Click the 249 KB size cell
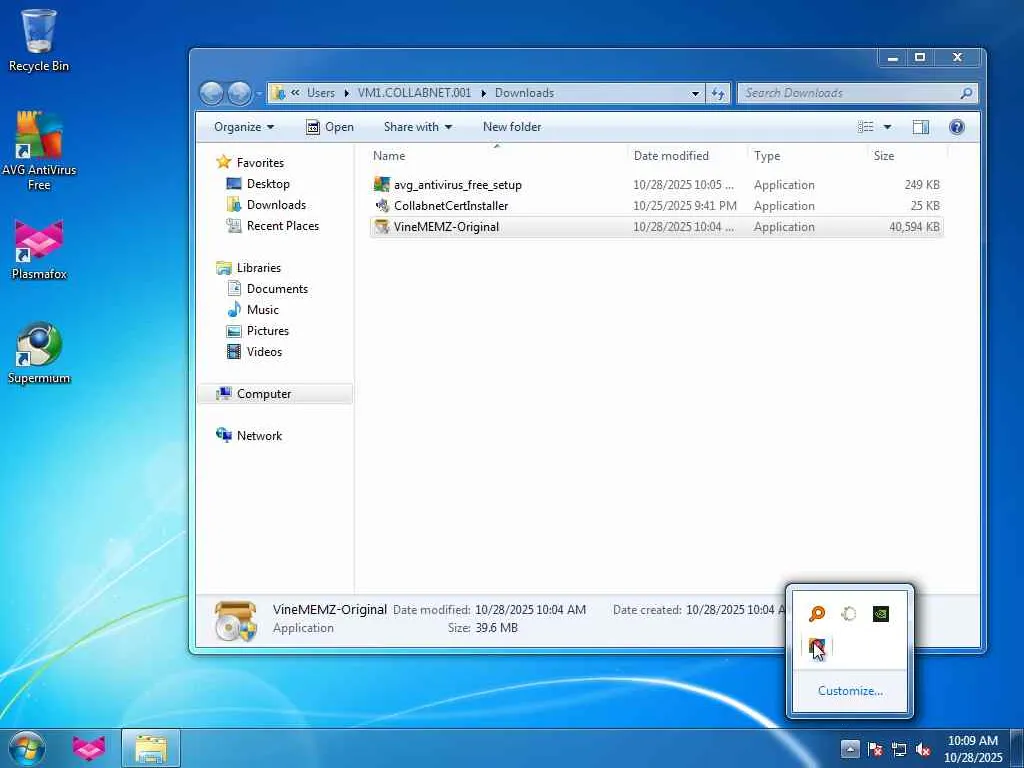The width and height of the screenshot is (1024, 768). click(x=921, y=185)
